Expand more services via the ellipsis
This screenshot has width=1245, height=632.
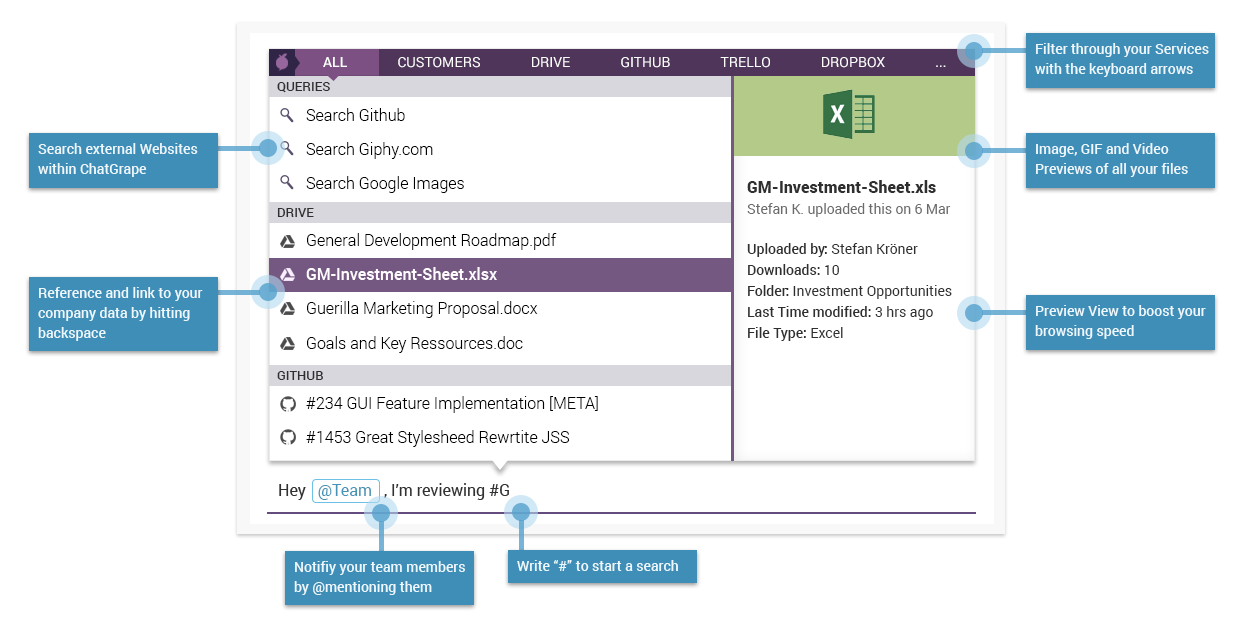point(940,63)
